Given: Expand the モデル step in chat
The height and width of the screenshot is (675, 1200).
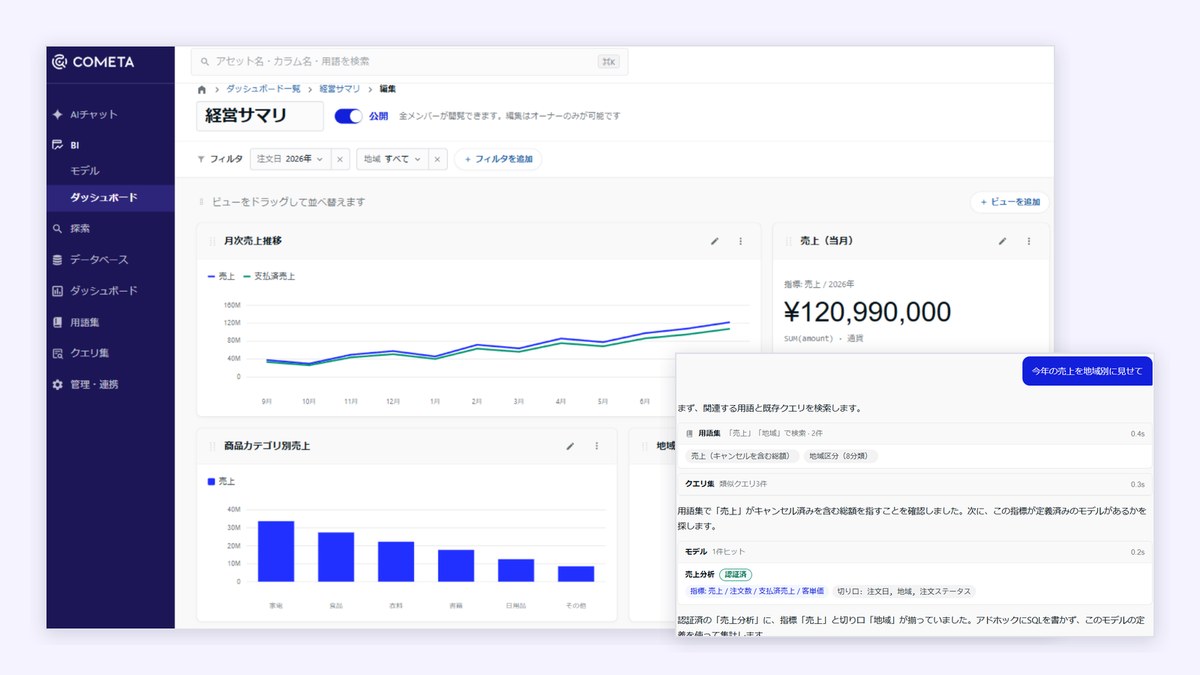Looking at the screenshot, I should tap(915, 552).
